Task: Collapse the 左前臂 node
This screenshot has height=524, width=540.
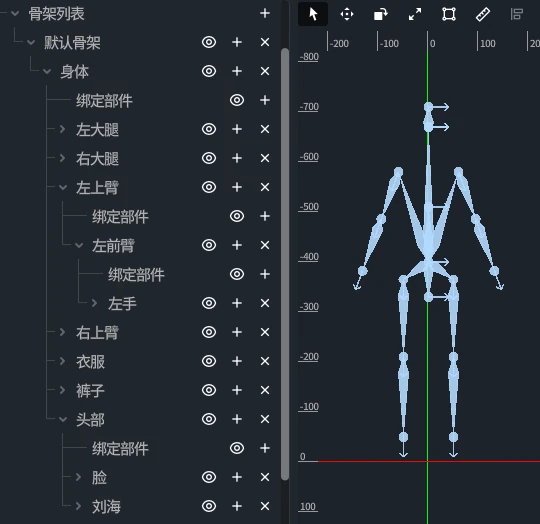Action: (79, 245)
